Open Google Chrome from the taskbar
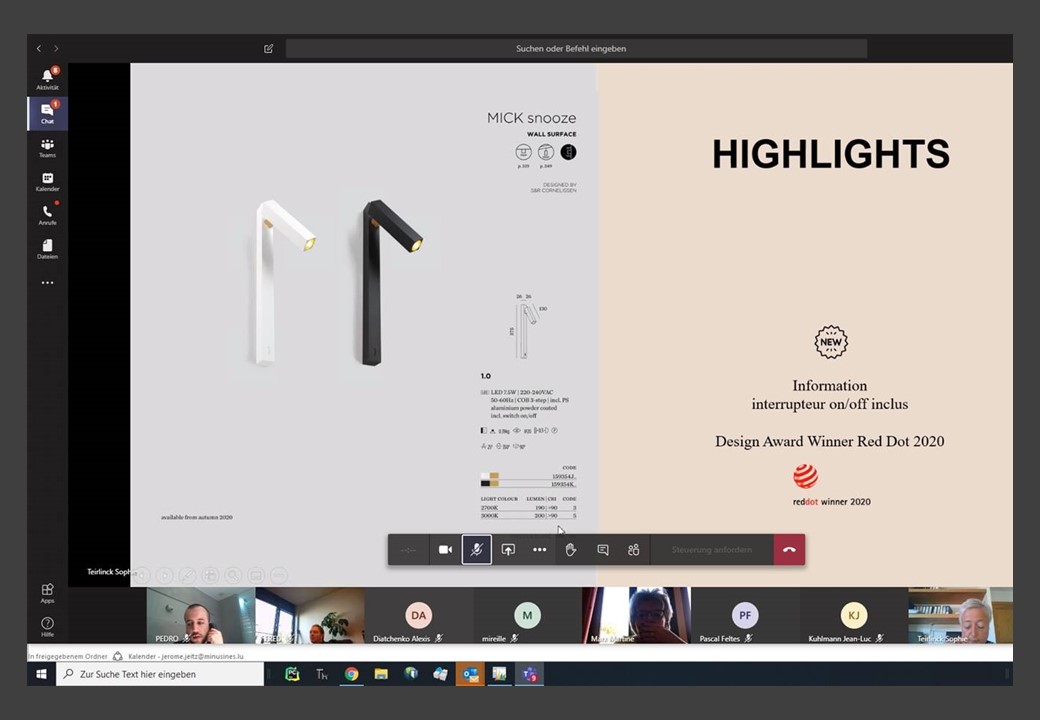This screenshot has height=720, width=1040. pyautogui.click(x=352, y=674)
